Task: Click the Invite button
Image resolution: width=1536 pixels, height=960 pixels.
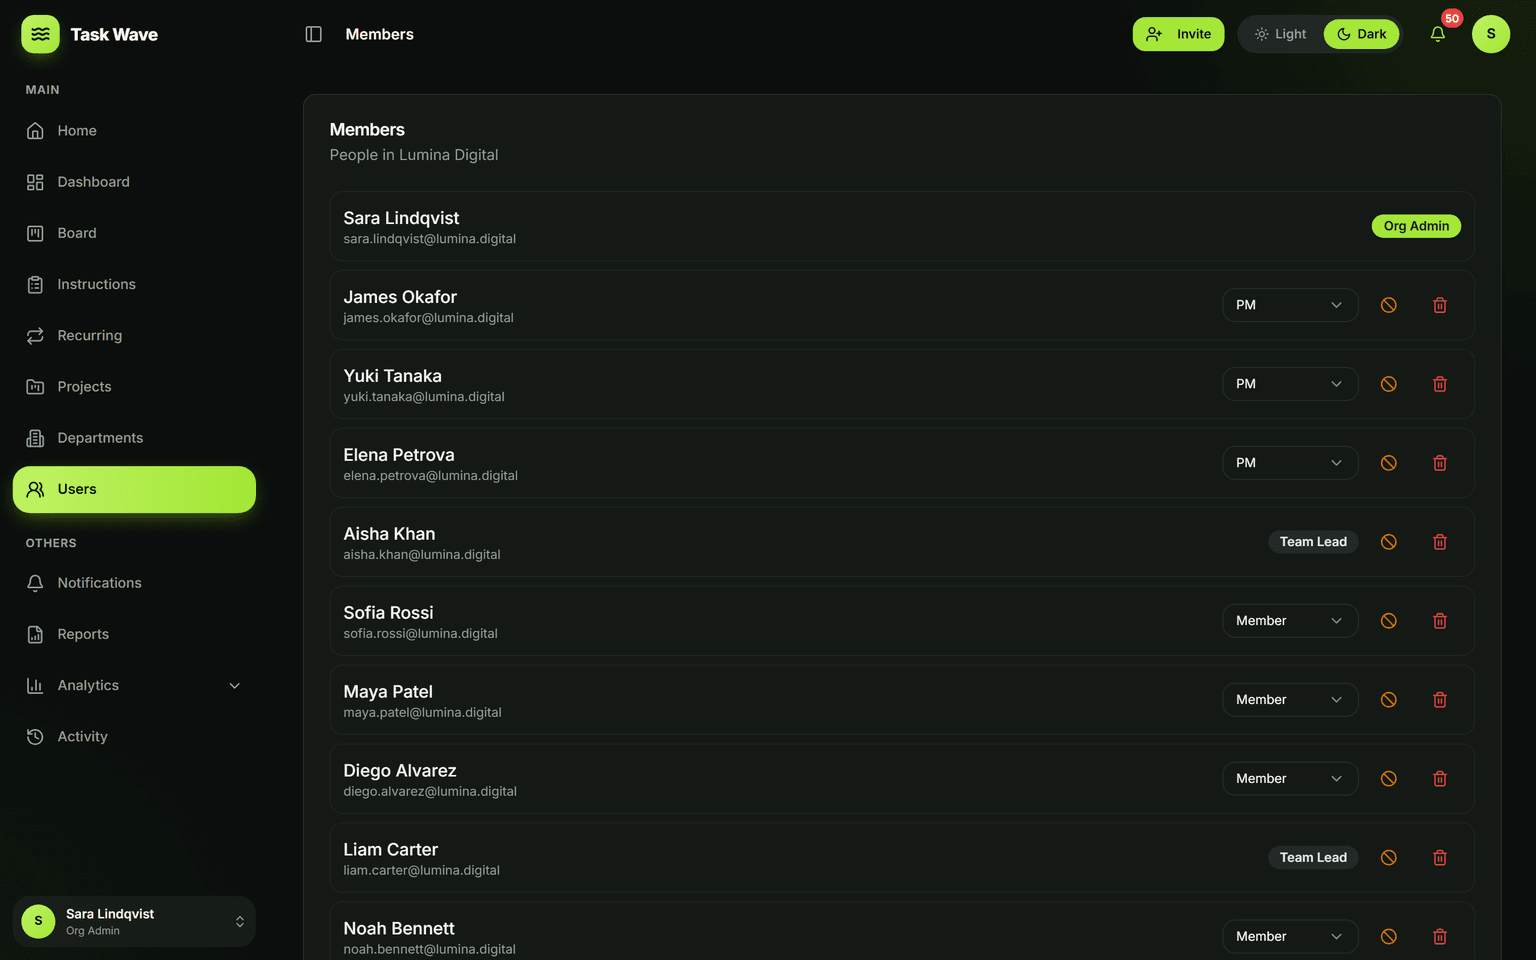Action: pos(1178,34)
